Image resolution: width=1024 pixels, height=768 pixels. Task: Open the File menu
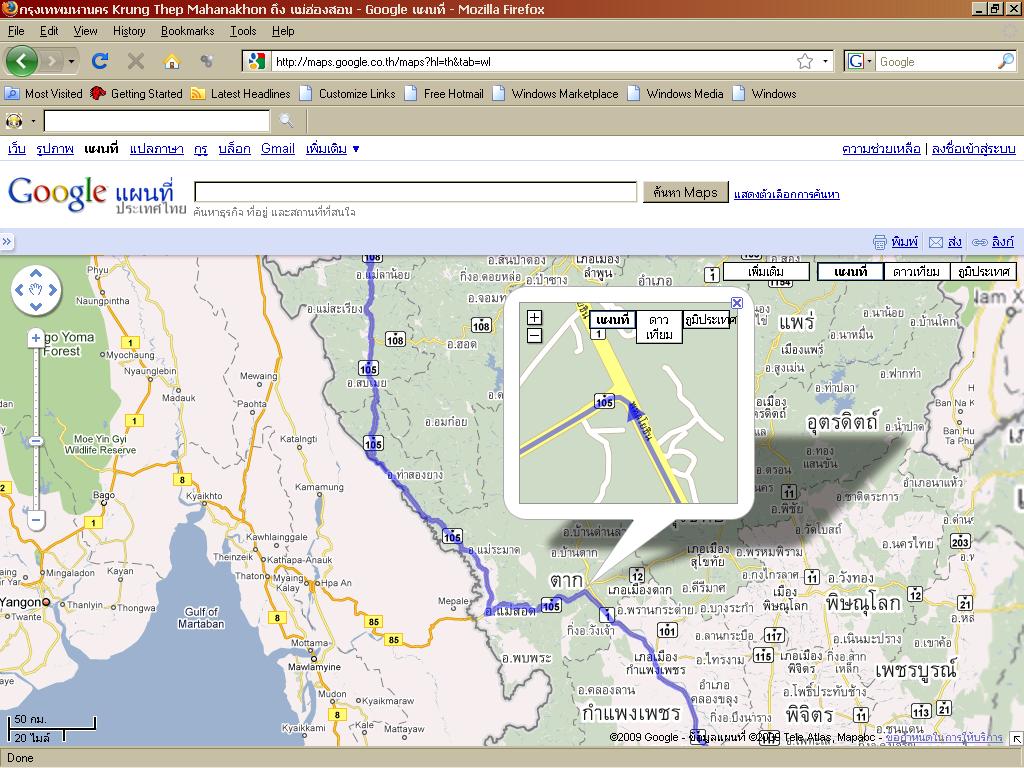[x=16, y=31]
